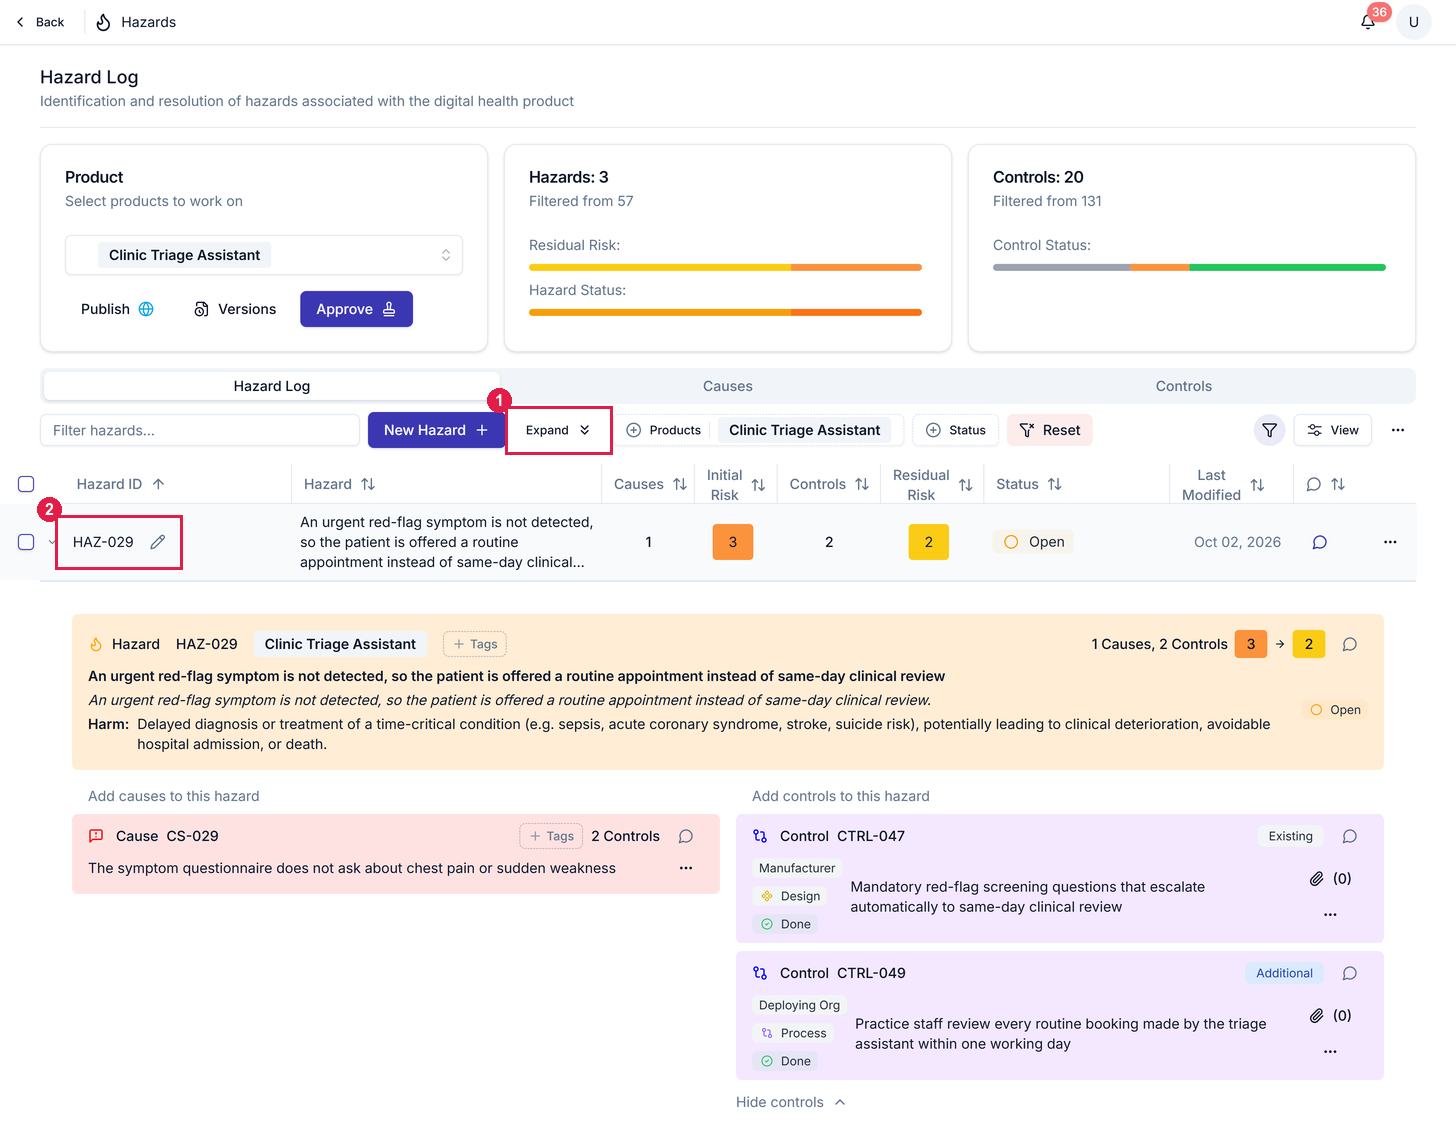Select the Hazard Log tab
The height and width of the screenshot is (1146, 1456).
click(x=272, y=386)
